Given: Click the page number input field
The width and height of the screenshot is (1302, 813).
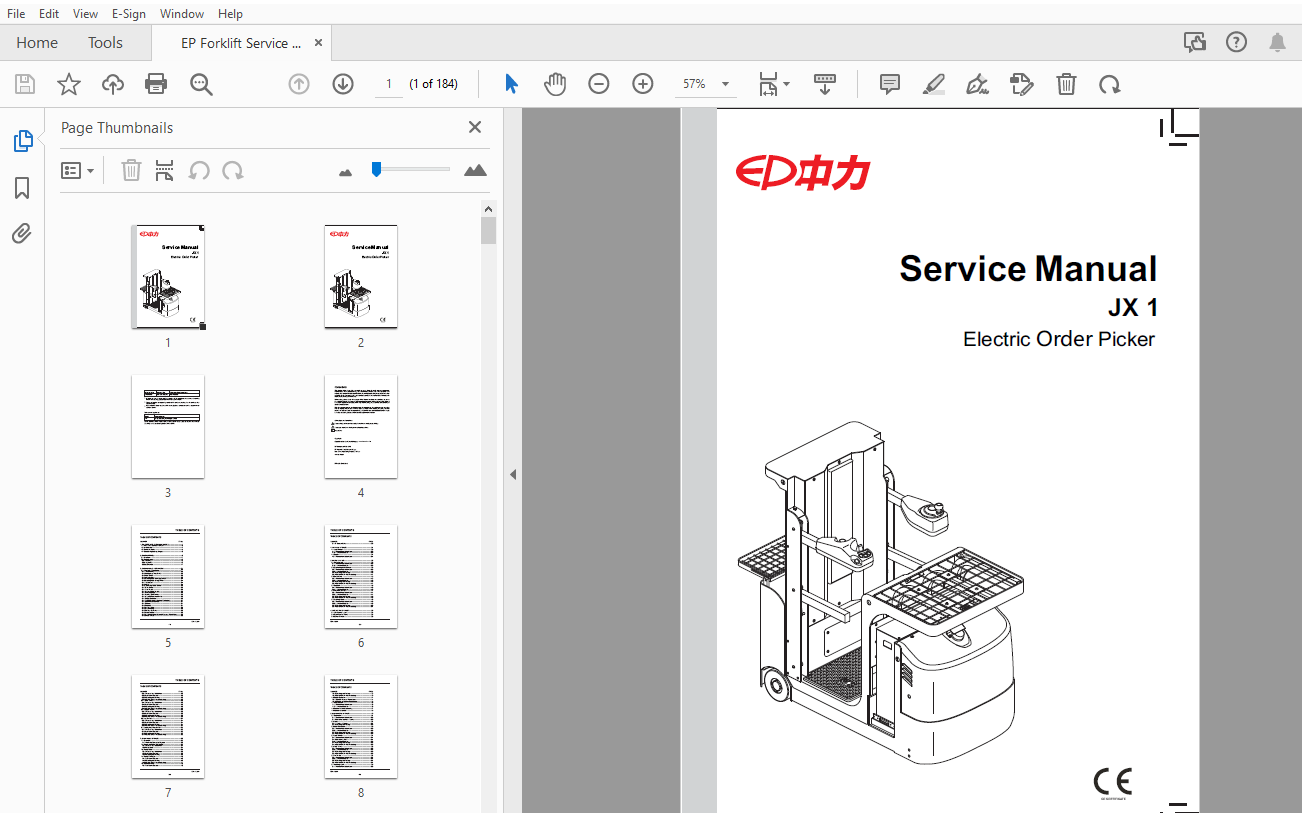Looking at the screenshot, I should click(388, 84).
